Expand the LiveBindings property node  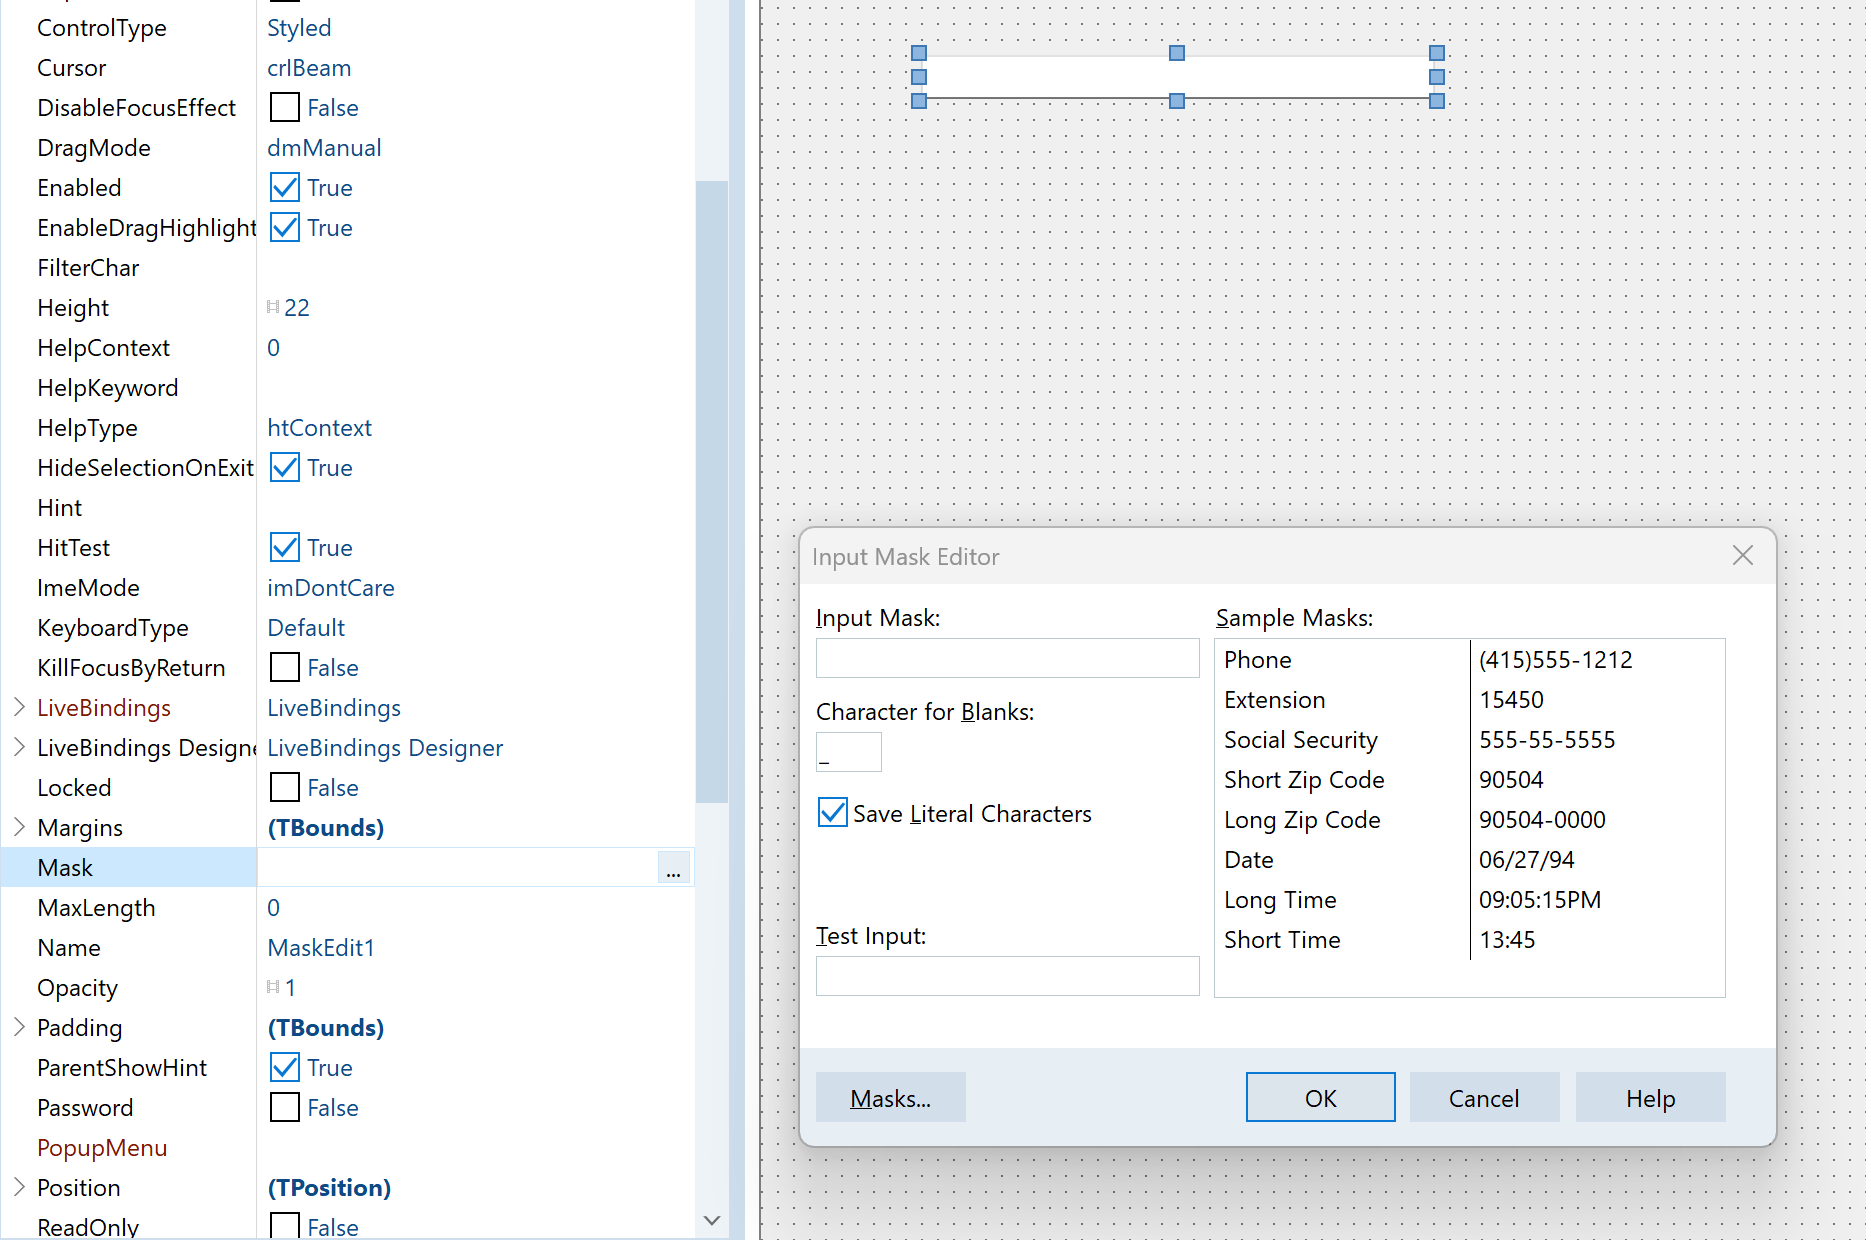tap(19, 708)
